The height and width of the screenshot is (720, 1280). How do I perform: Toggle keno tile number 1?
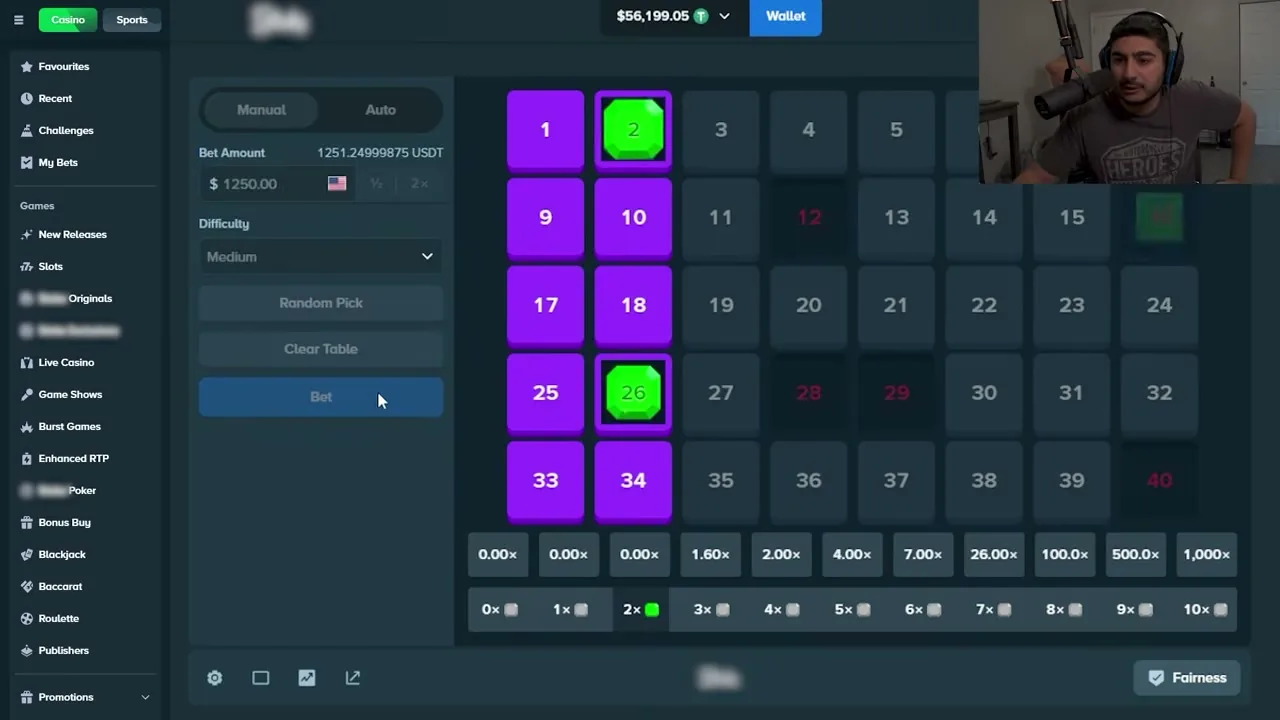(545, 129)
